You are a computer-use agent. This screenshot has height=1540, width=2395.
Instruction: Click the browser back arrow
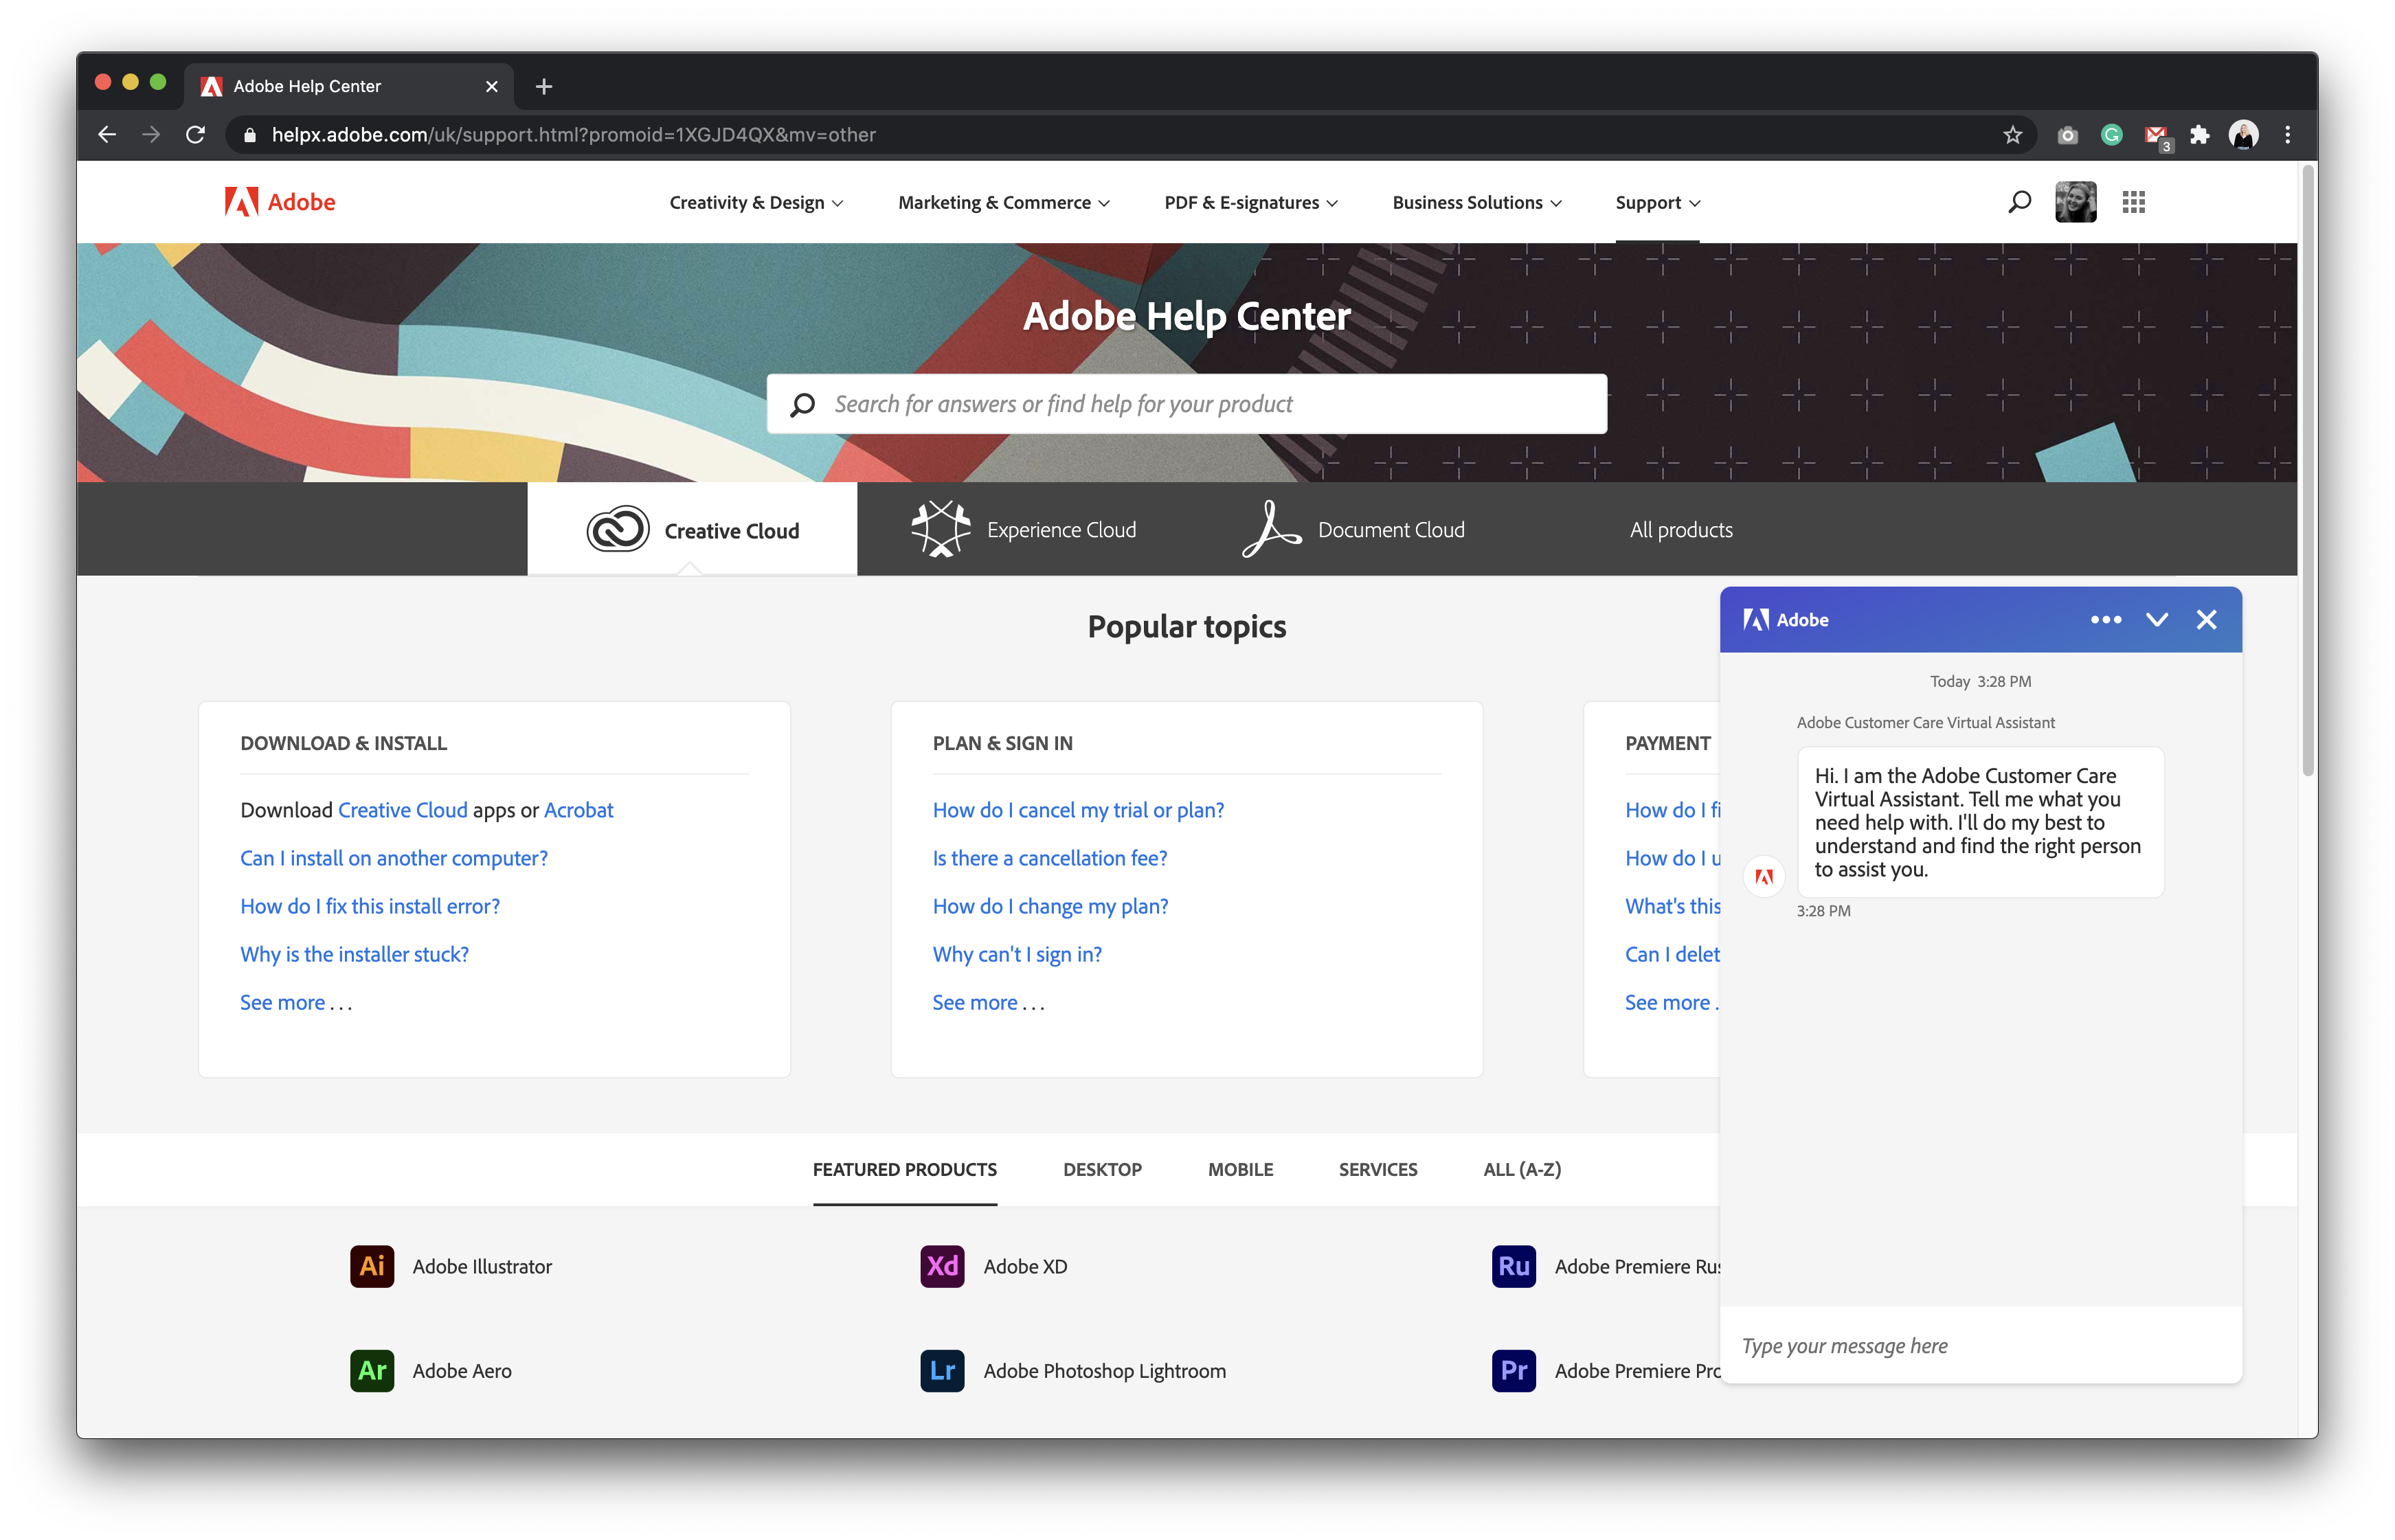pos(107,135)
